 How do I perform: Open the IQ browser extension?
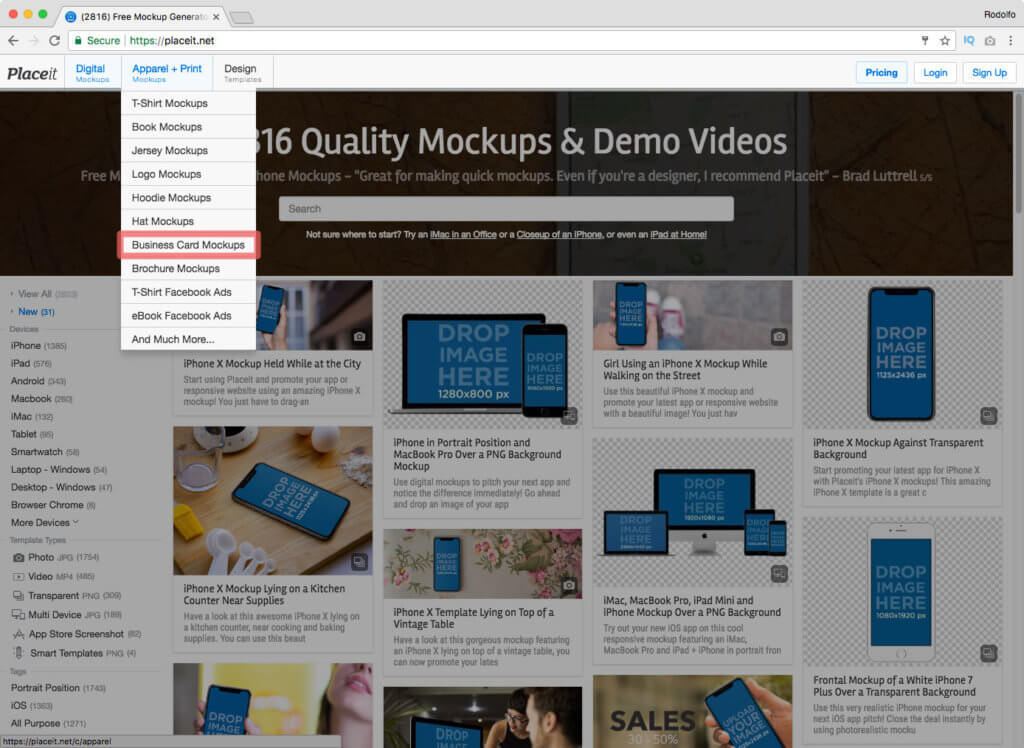point(969,41)
